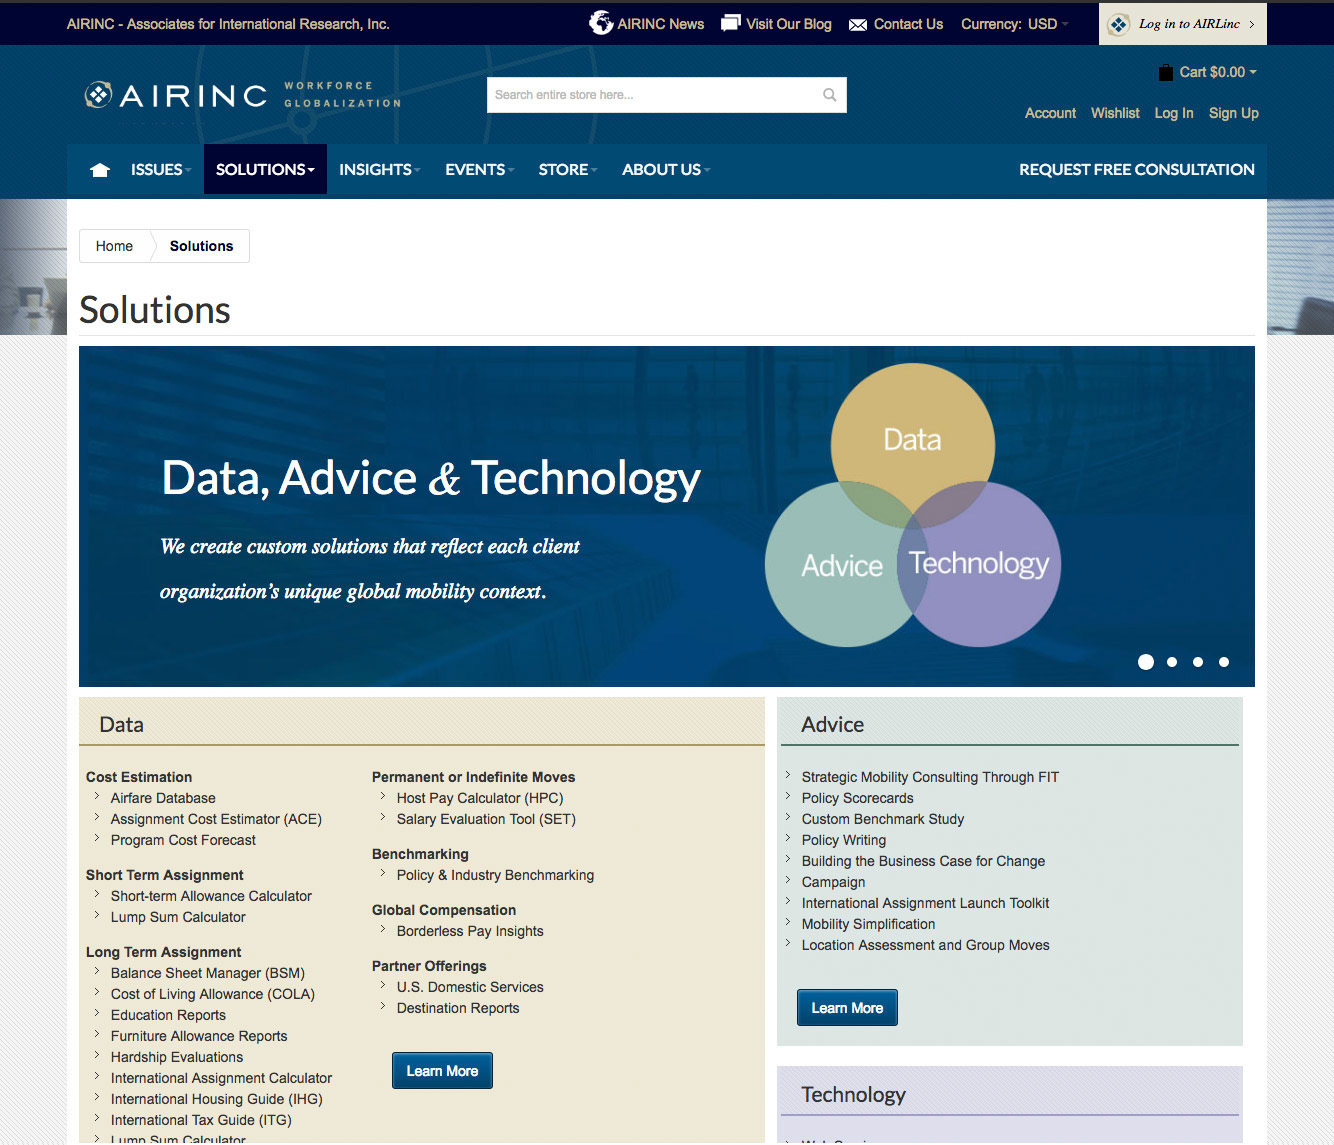Click the shopping cart bag icon
The image size is (1334, 1145).
[1165, 72]
